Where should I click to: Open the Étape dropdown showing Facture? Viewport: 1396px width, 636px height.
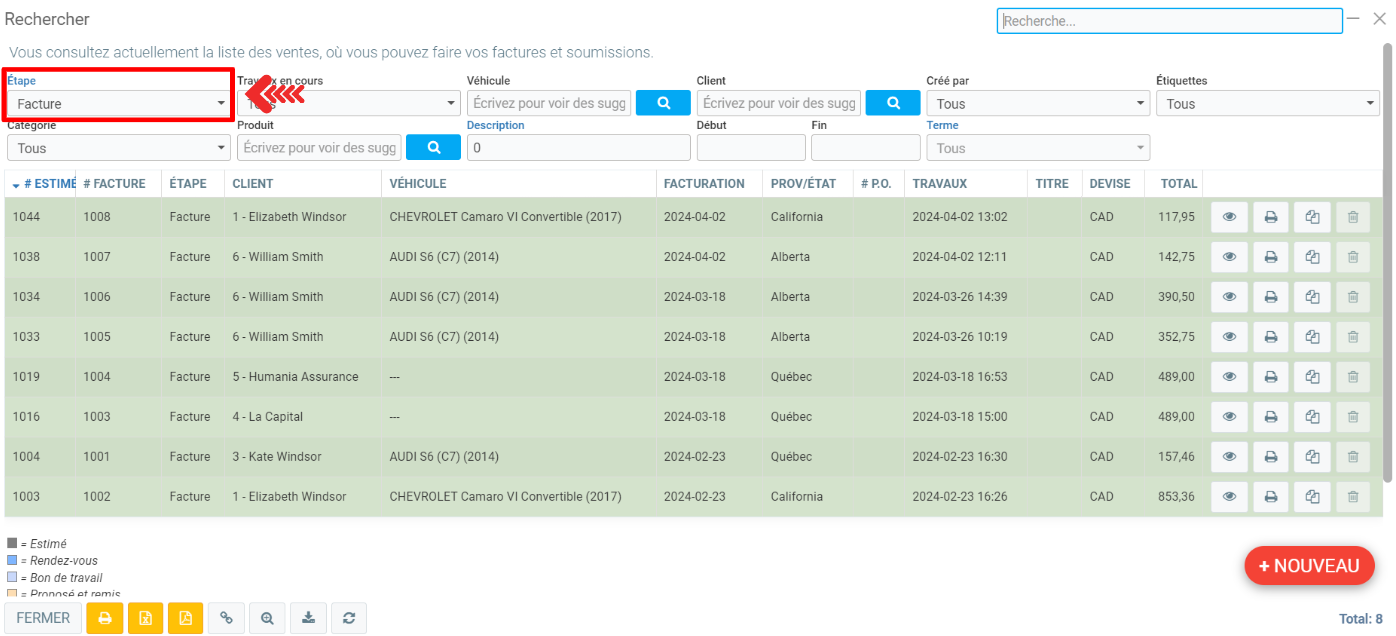coord(120,104)
